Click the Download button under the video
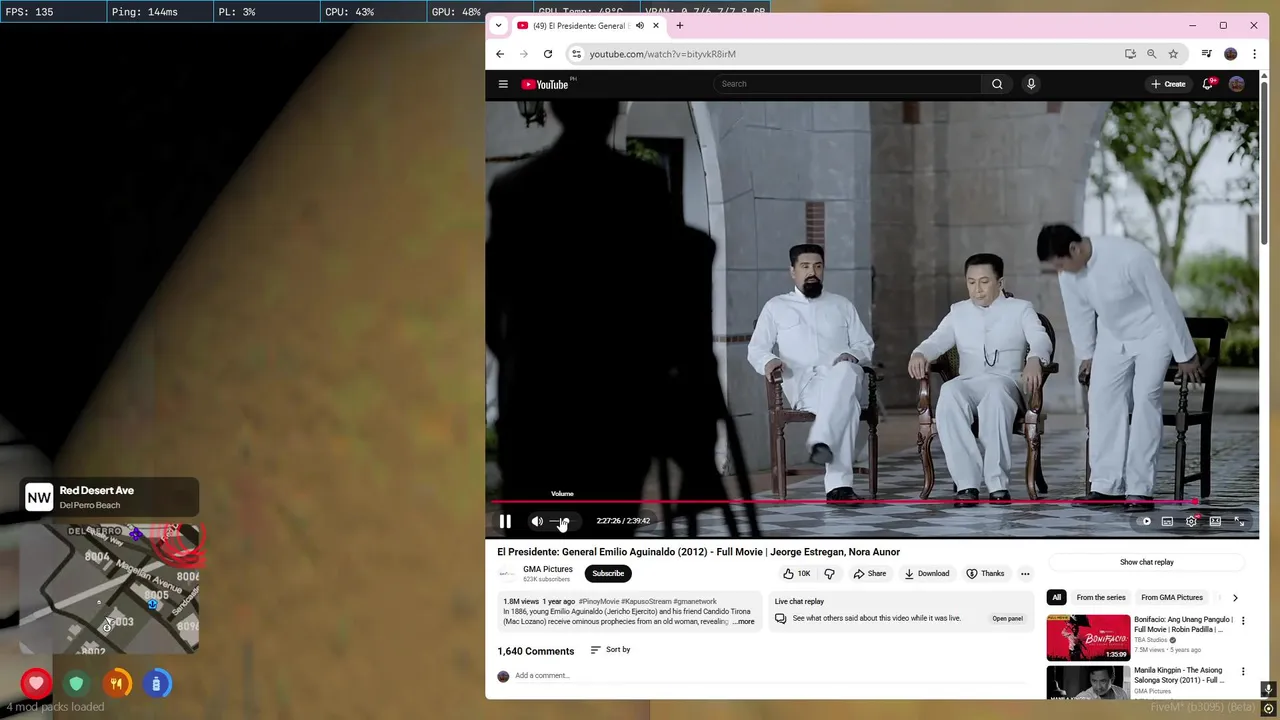This screenshot has height=720, width=1280. point(927,574)
